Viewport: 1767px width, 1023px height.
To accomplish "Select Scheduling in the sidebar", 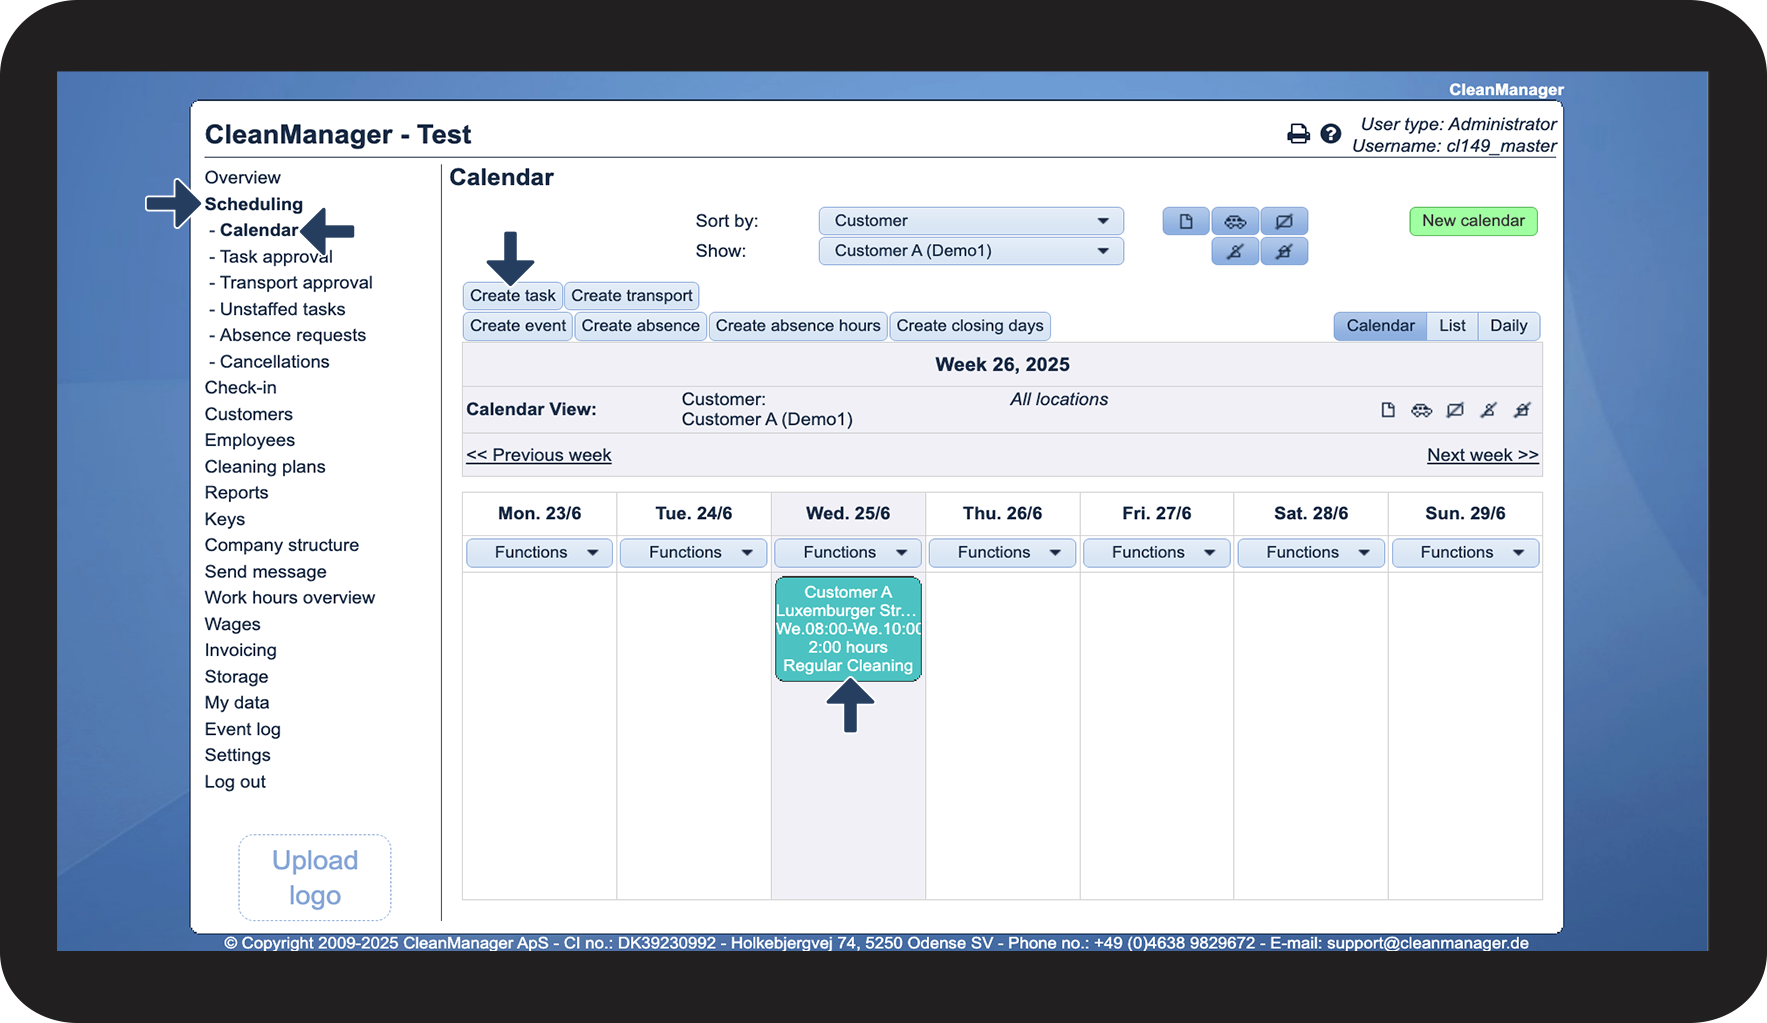I will coord(254,204).
